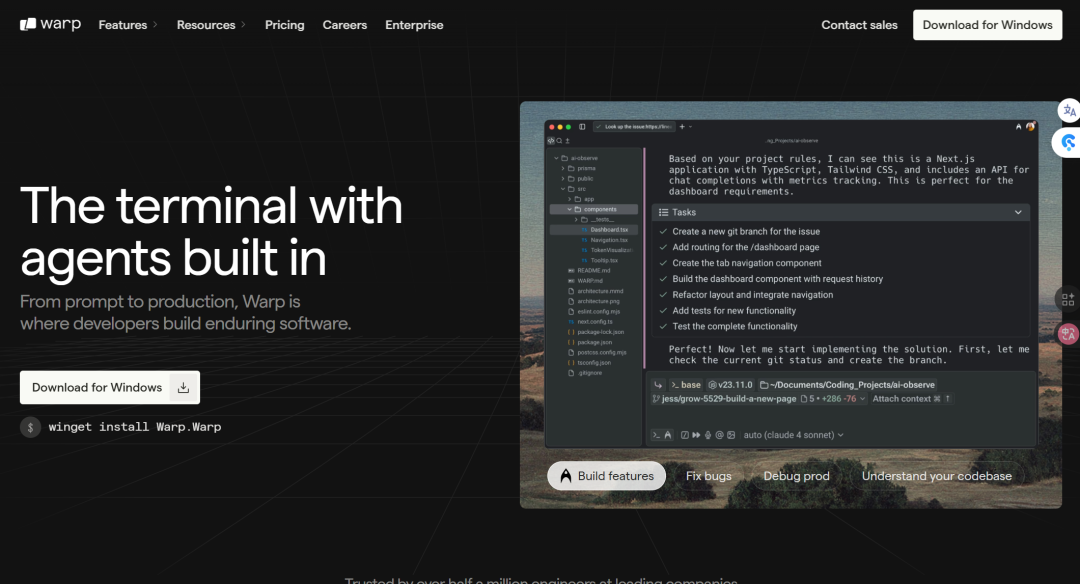Screen dimensions: 1080x584
Task: Click the Contact sales link
Action: (x=859, y=25)
